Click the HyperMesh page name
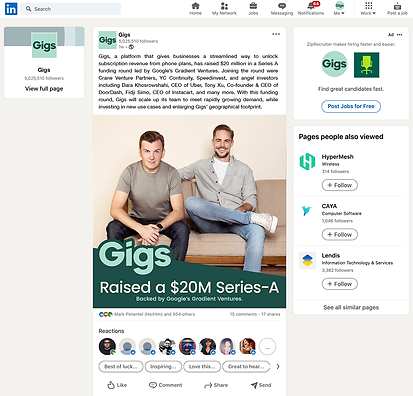The width and height of the screenshot is (413, 396). pyautogui.click(x=337, y=157)
